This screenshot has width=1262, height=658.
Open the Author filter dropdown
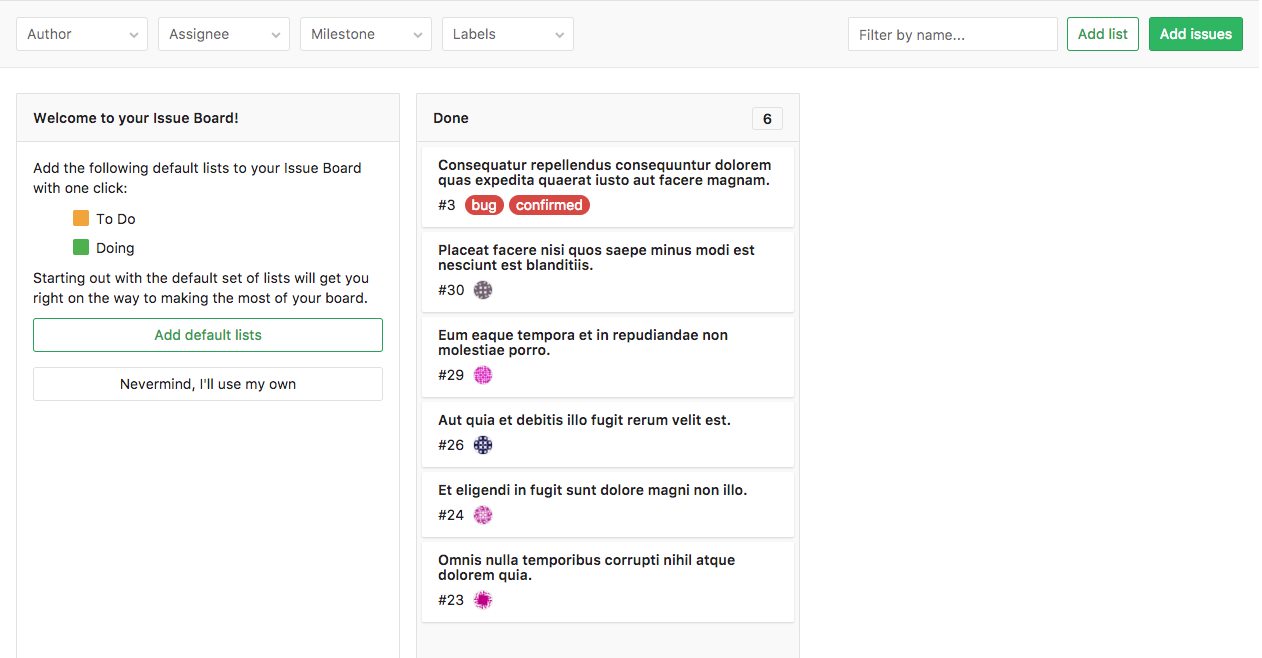click(x=82, y=34)
